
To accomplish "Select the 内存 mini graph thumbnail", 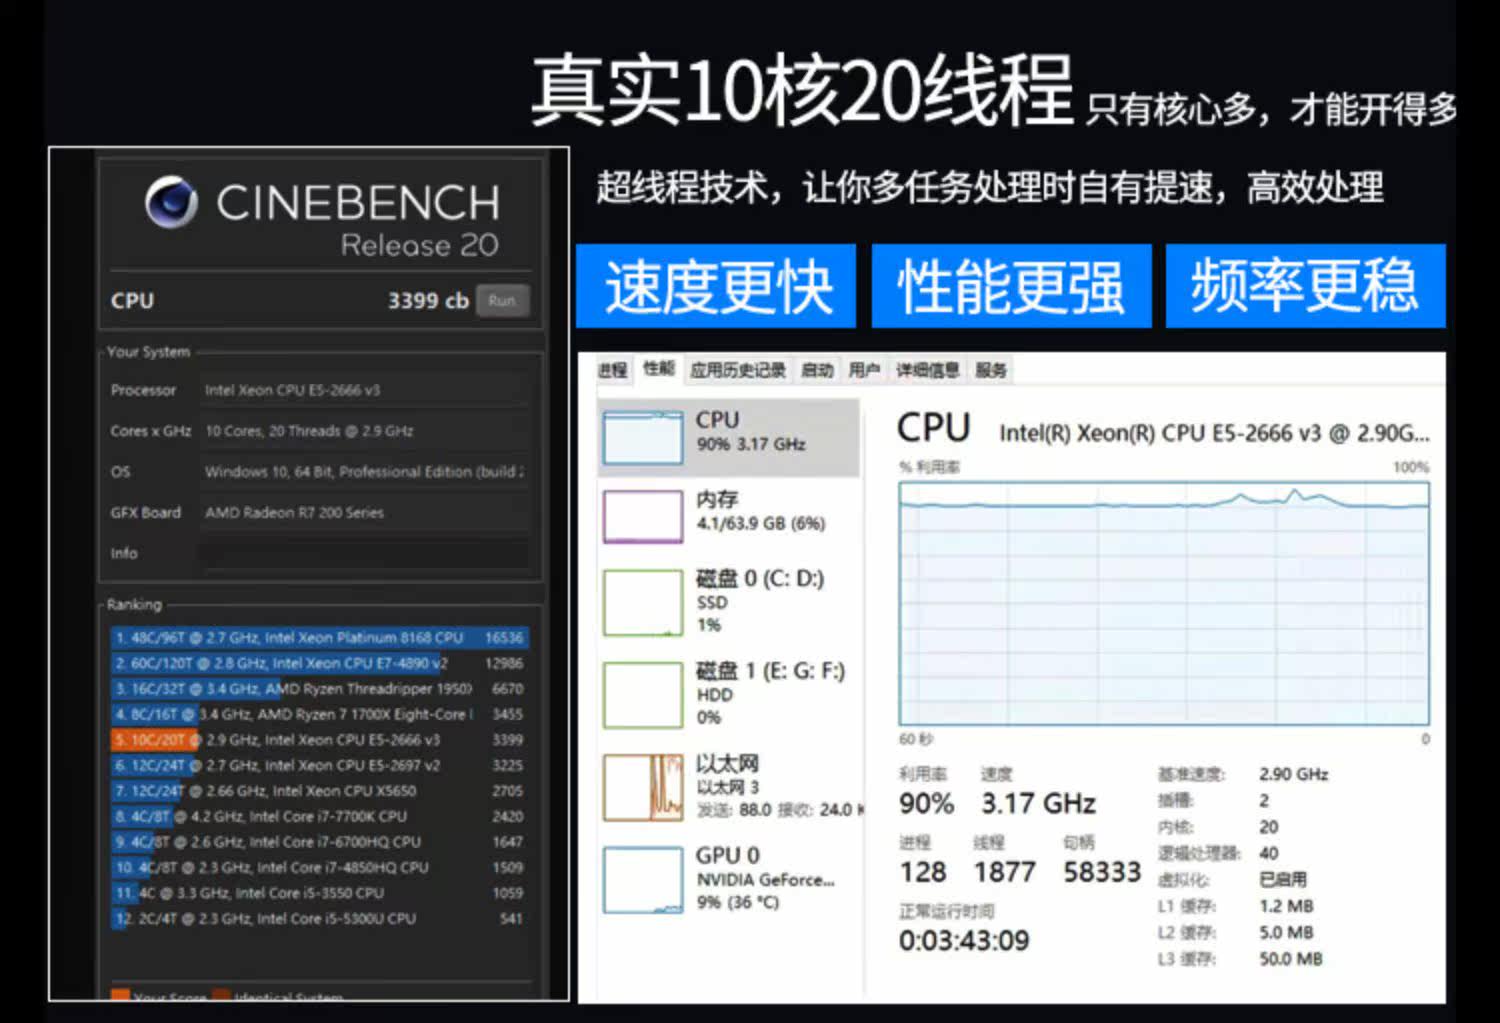I will point(642,516).
